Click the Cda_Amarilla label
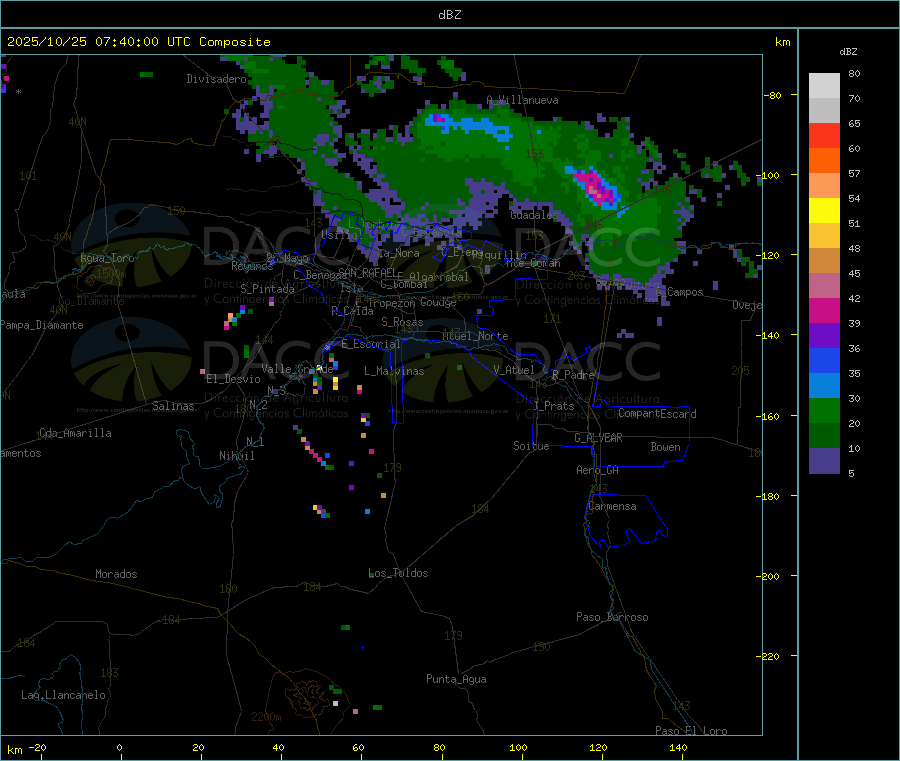 pyautogui.click(x=75, y=433)
